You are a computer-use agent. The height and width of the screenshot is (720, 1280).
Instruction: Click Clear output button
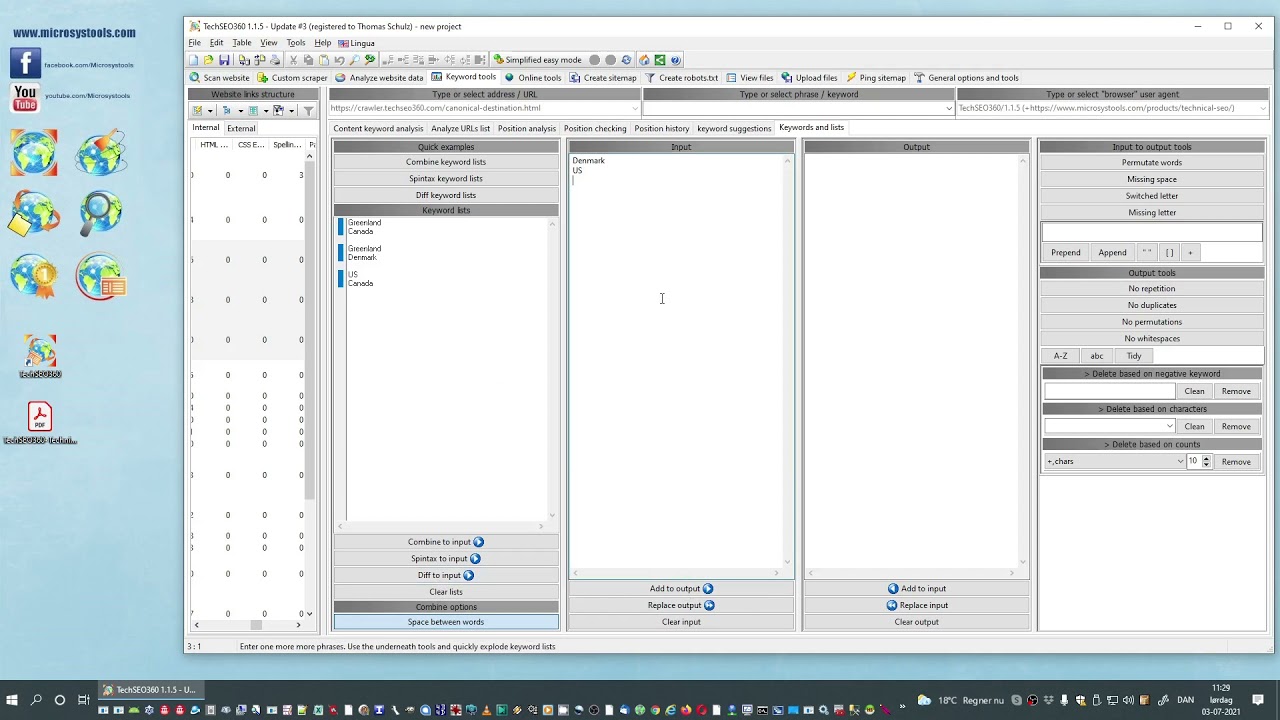pyautogui.click(x=916, y=622)
